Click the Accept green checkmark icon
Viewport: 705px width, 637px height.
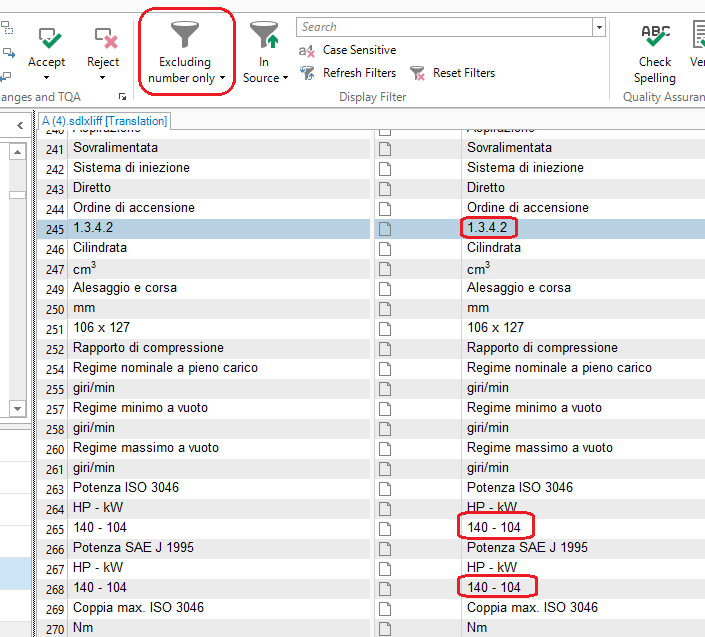pos(46,38)
